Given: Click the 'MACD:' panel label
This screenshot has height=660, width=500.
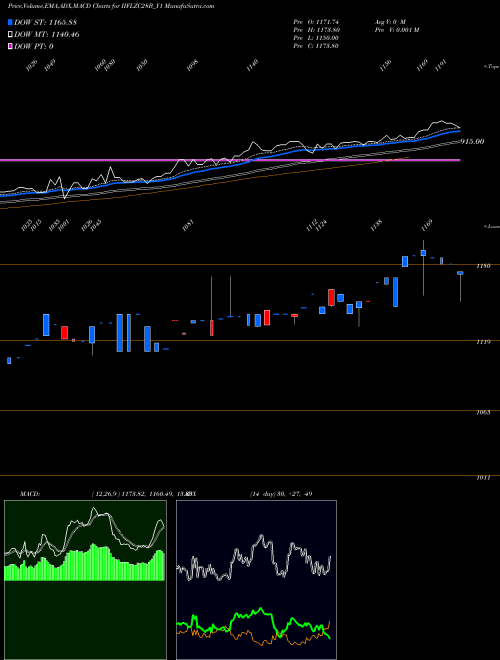Looking at the screenshot, I should pyautogui.click(x=30, y=494).
